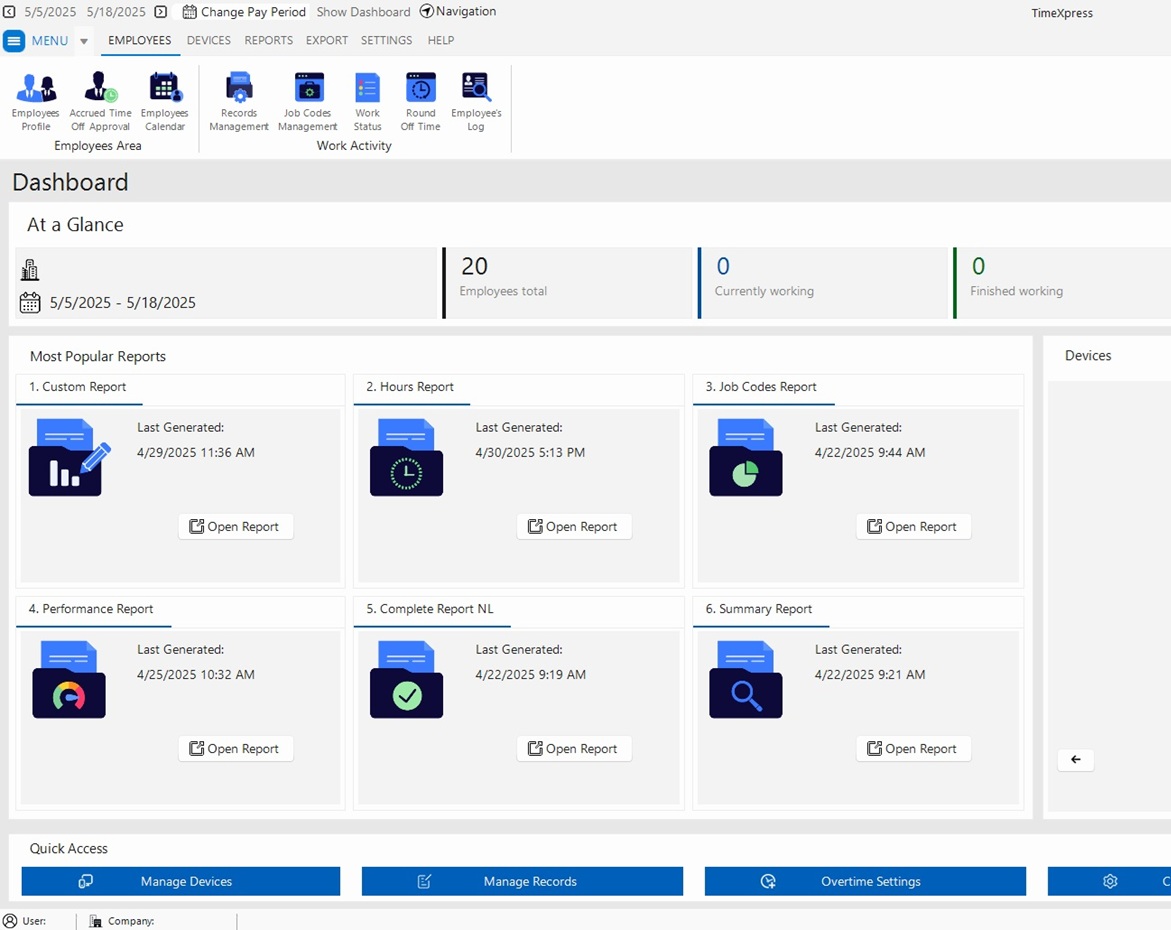
Task: Click the '6. Summary Report' heading
Action: (x=759, y=609)
